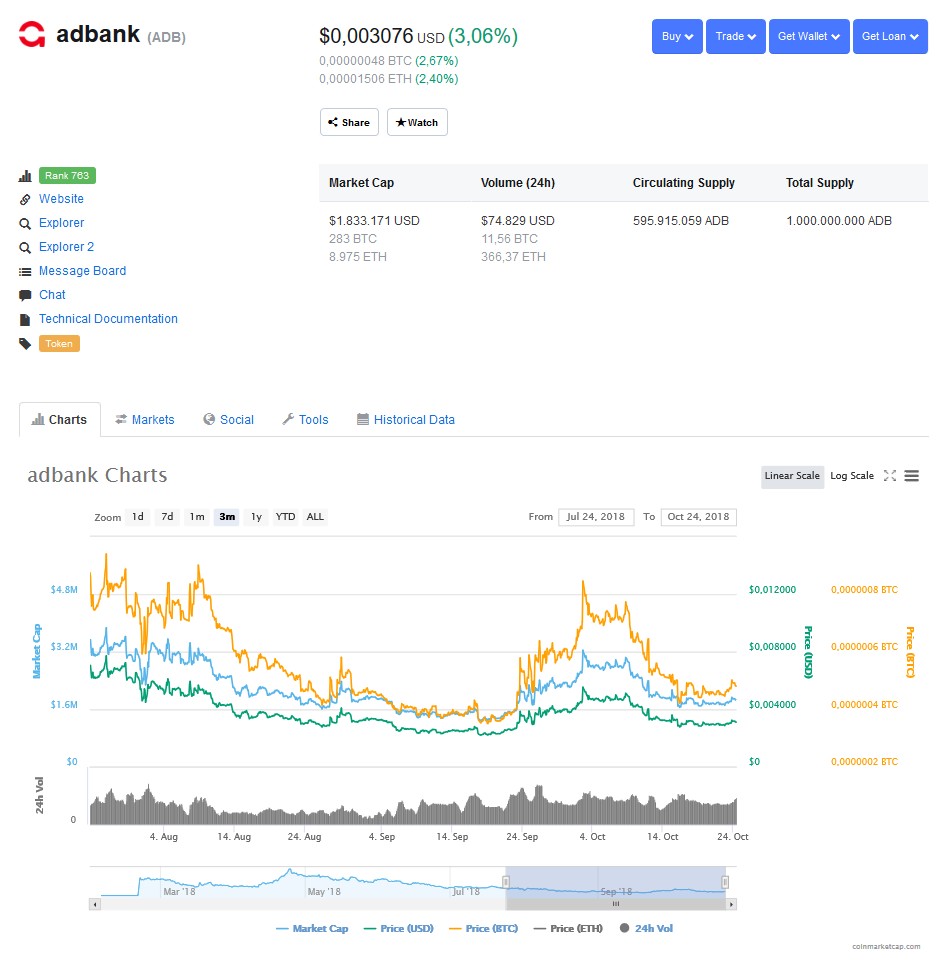Click the Website link chain icon
Screen dimensions: 952x974
25,199
